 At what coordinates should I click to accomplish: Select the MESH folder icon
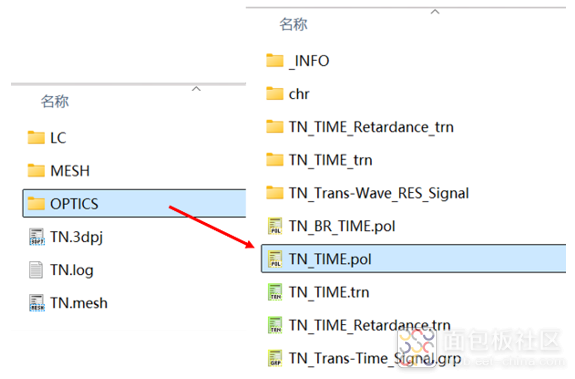36,171
